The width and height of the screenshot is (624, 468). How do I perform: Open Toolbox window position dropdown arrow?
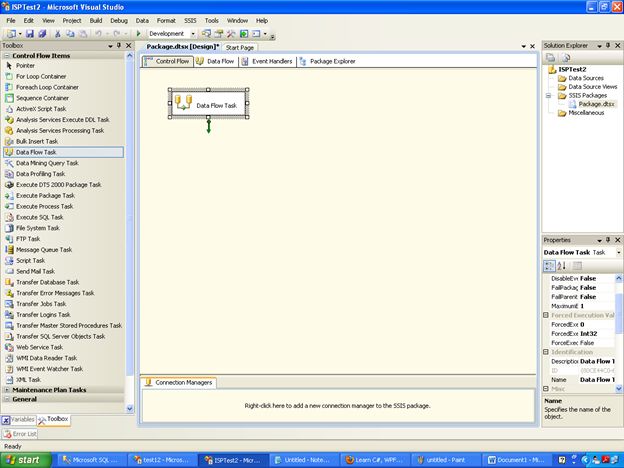click(110, 46)
